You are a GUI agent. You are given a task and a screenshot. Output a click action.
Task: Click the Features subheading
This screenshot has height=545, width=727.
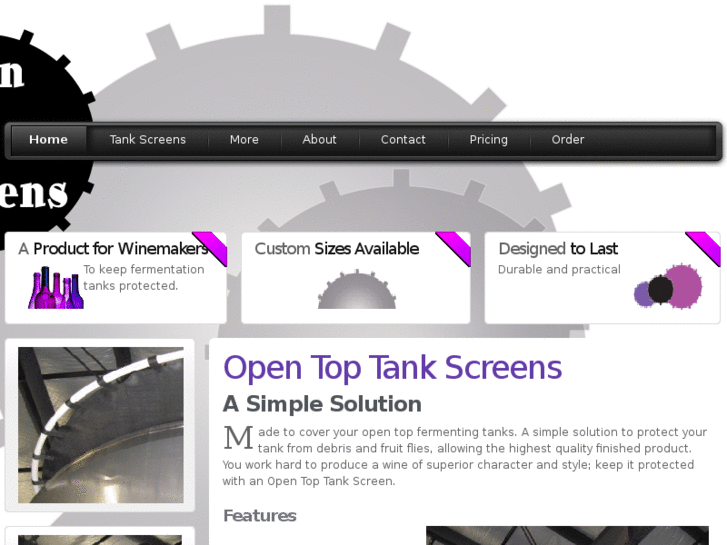coord(260,515)
